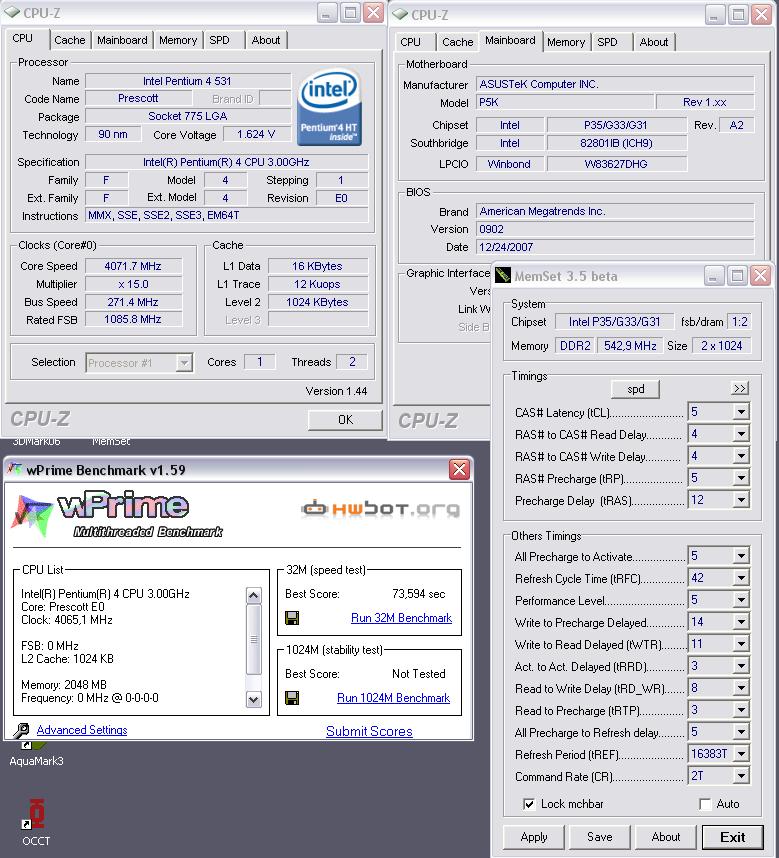The image size is (779, 858).
Task: Click the wPrime title bar icon
Action: tap(15, 469)
